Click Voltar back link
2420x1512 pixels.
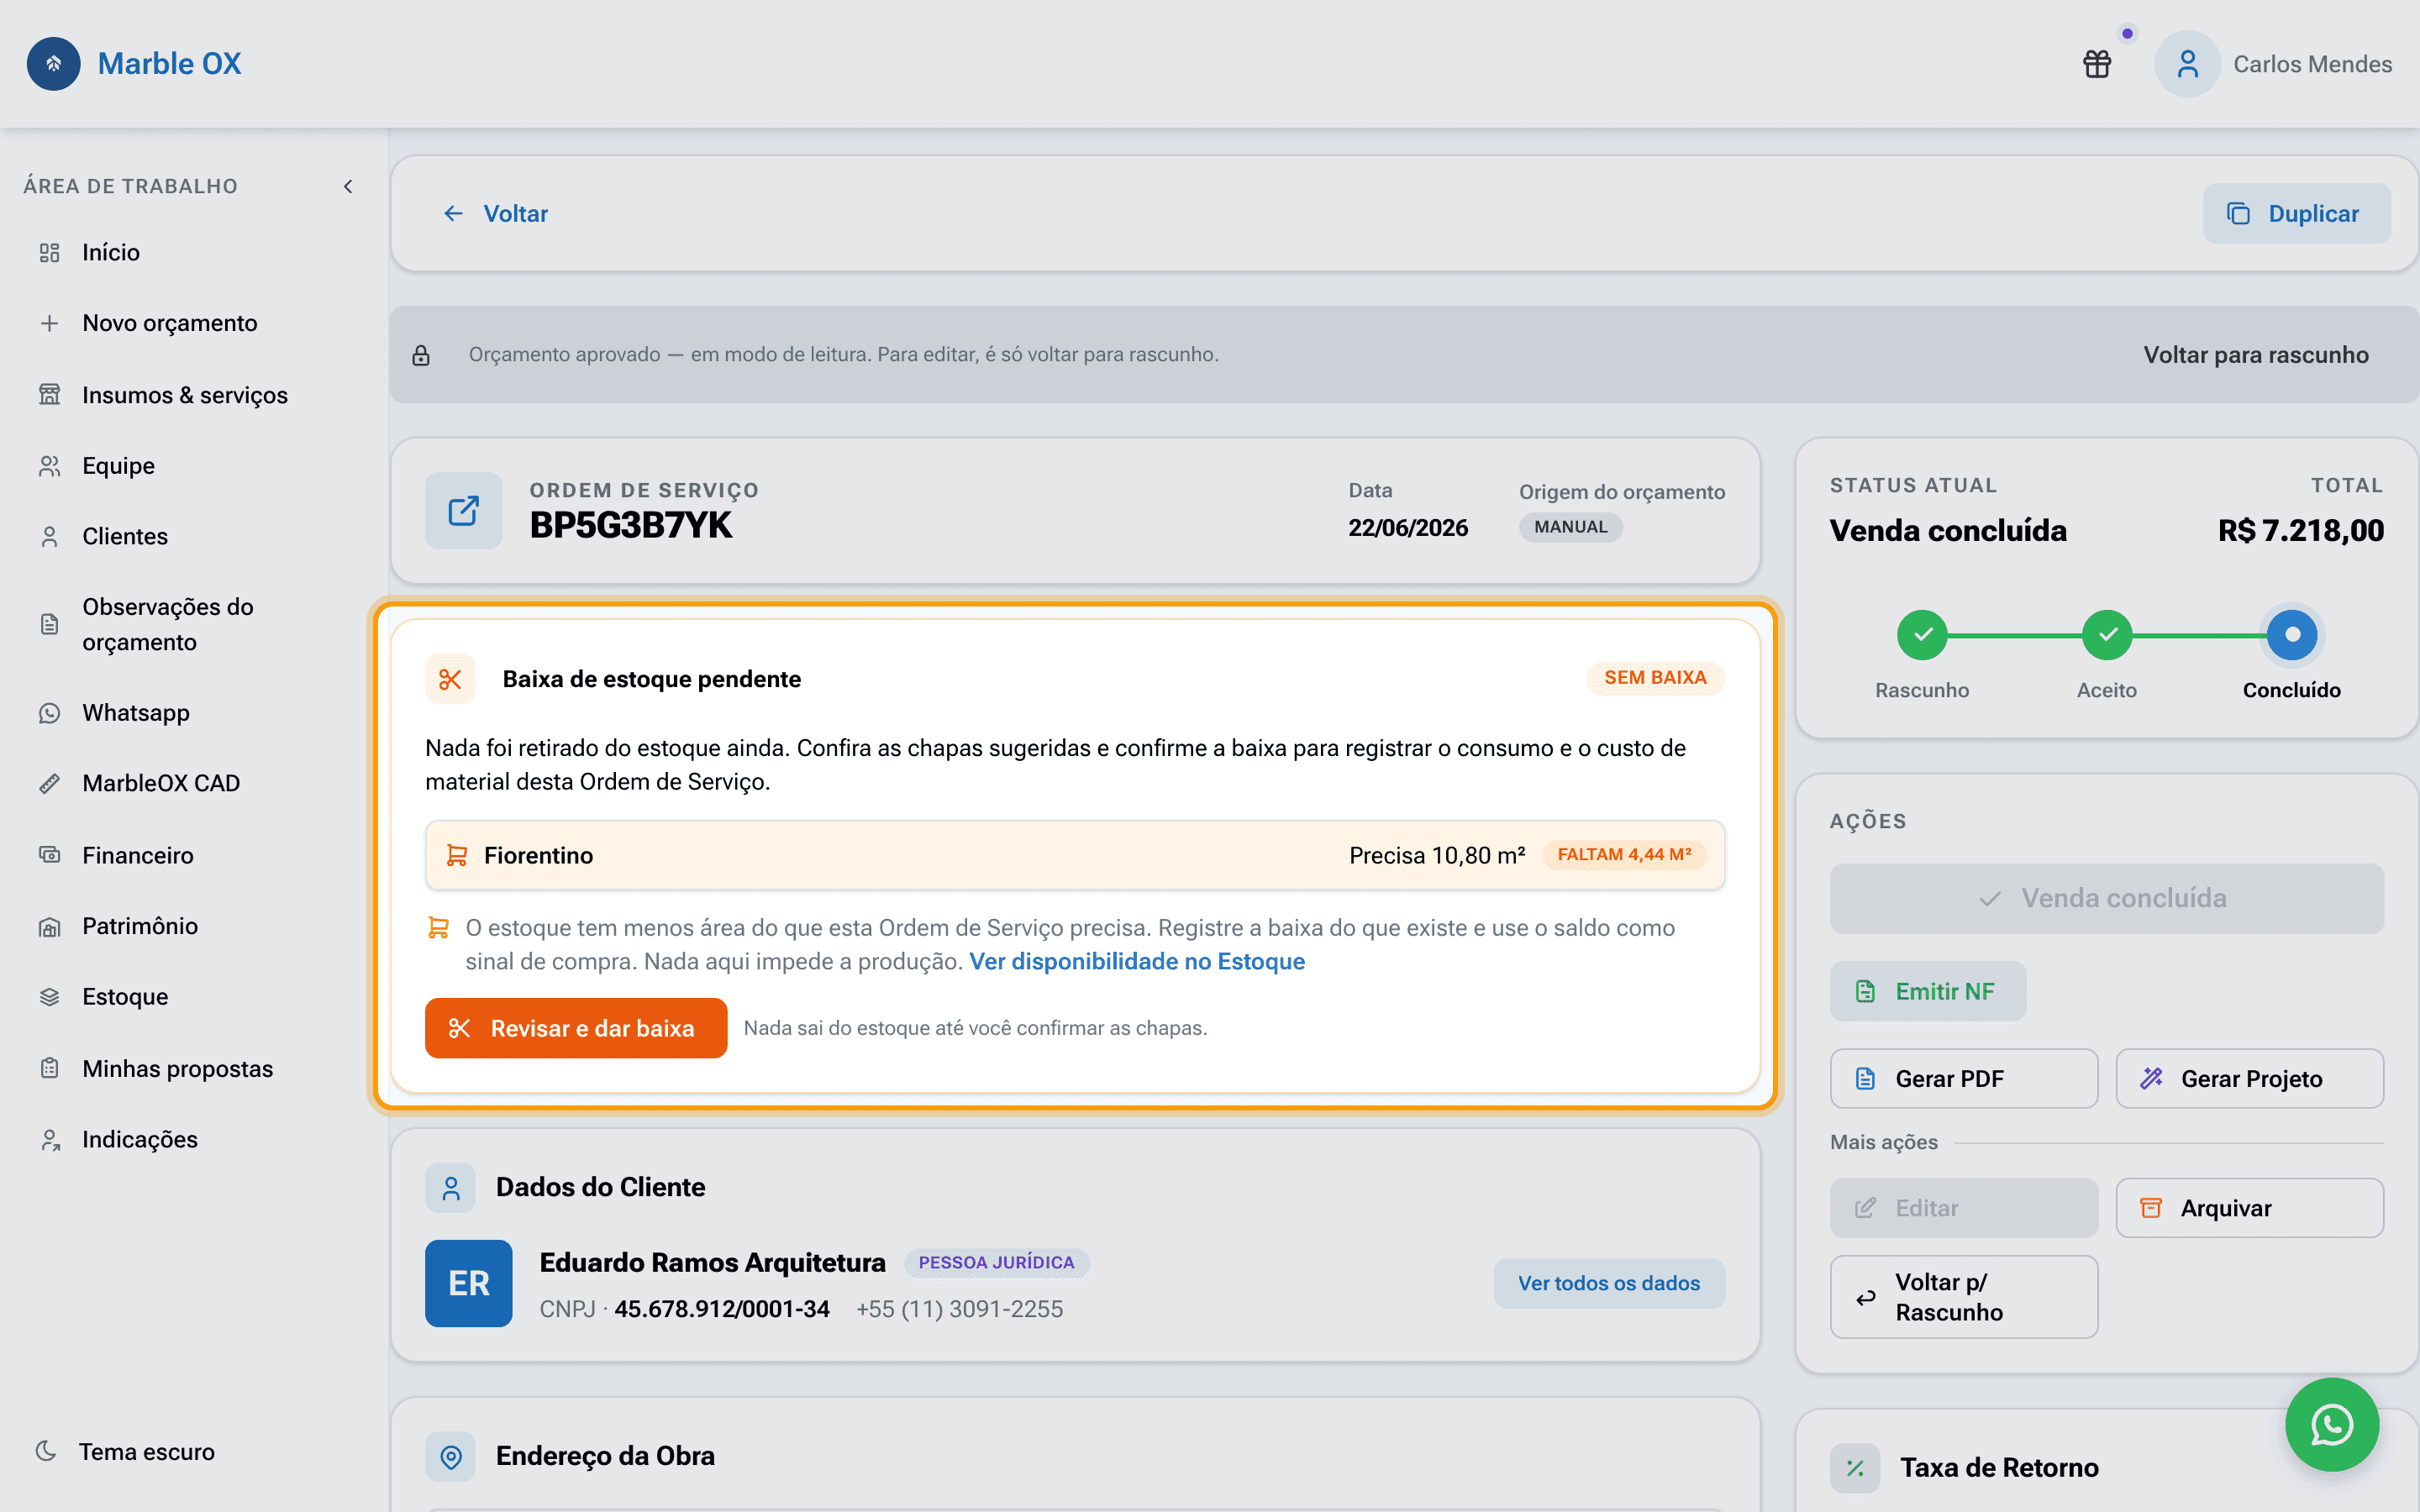pyautogui.click(x=495, y=214)
